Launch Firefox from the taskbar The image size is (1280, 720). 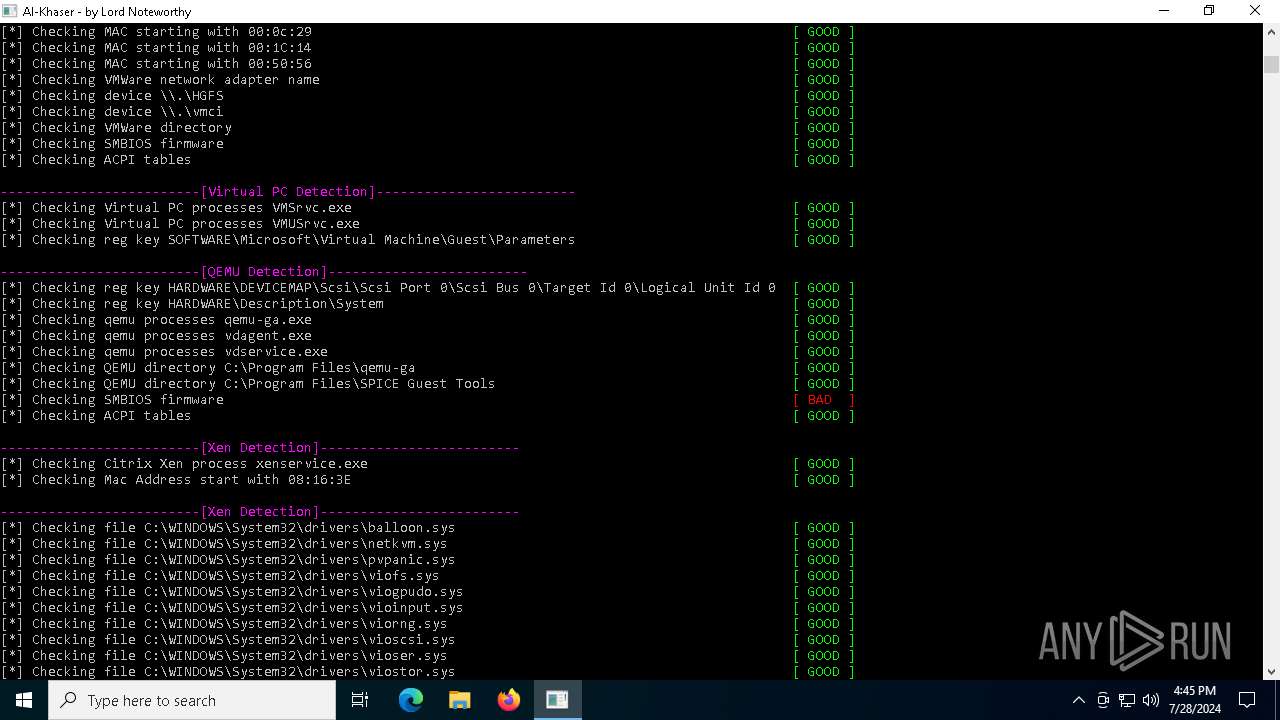tap(509, 700)
